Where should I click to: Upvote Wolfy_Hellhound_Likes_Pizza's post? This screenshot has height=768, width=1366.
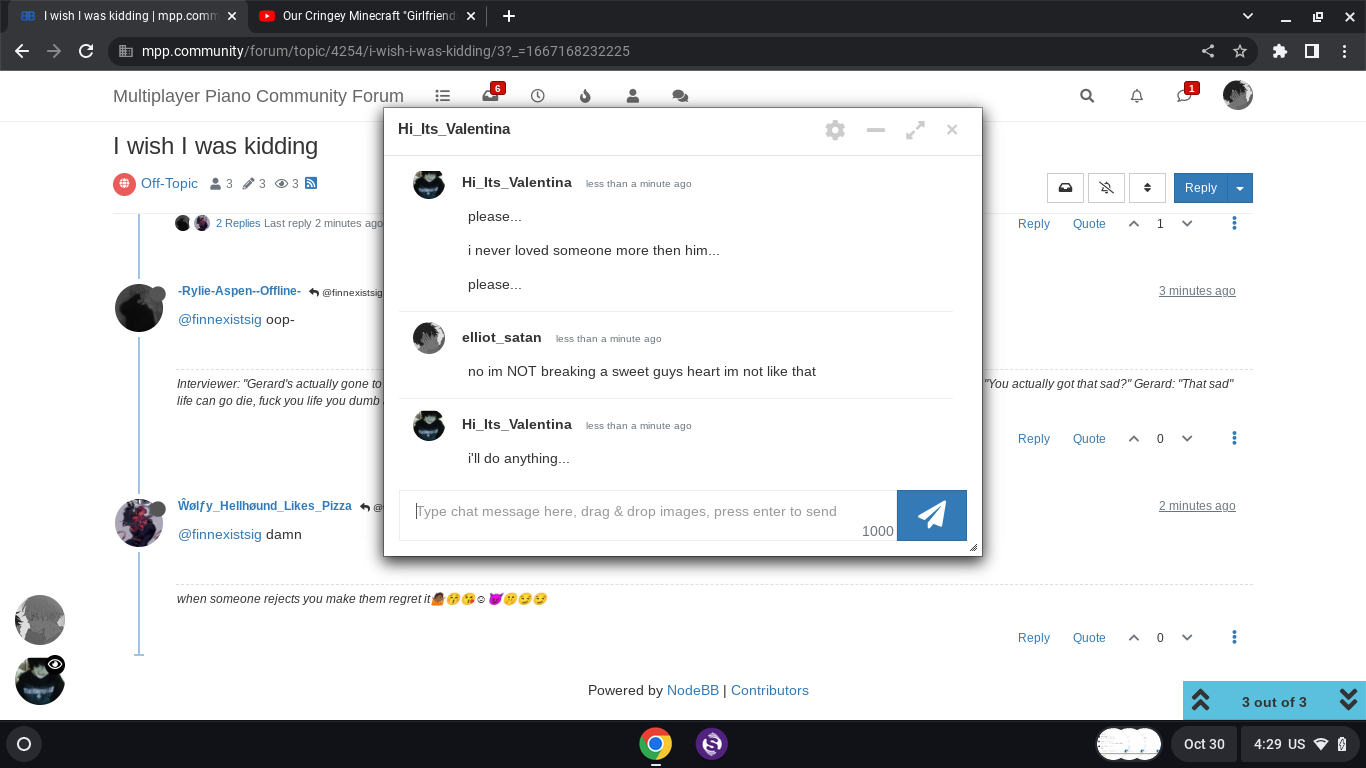pyautogui.click(x=1134, y=637)
